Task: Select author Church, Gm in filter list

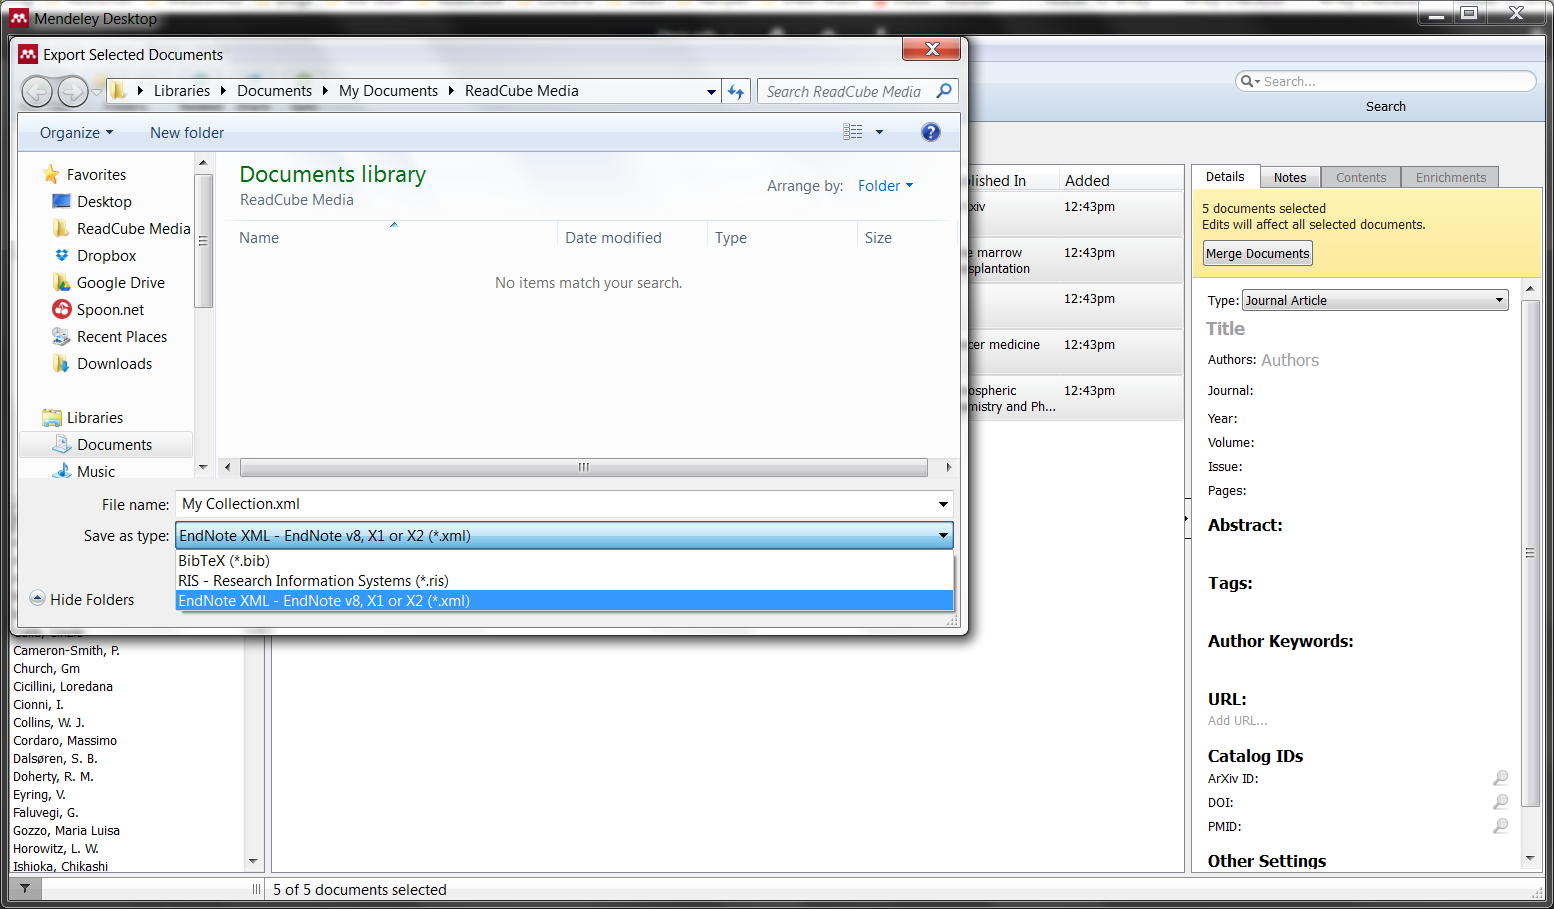Action: point(46,669)
